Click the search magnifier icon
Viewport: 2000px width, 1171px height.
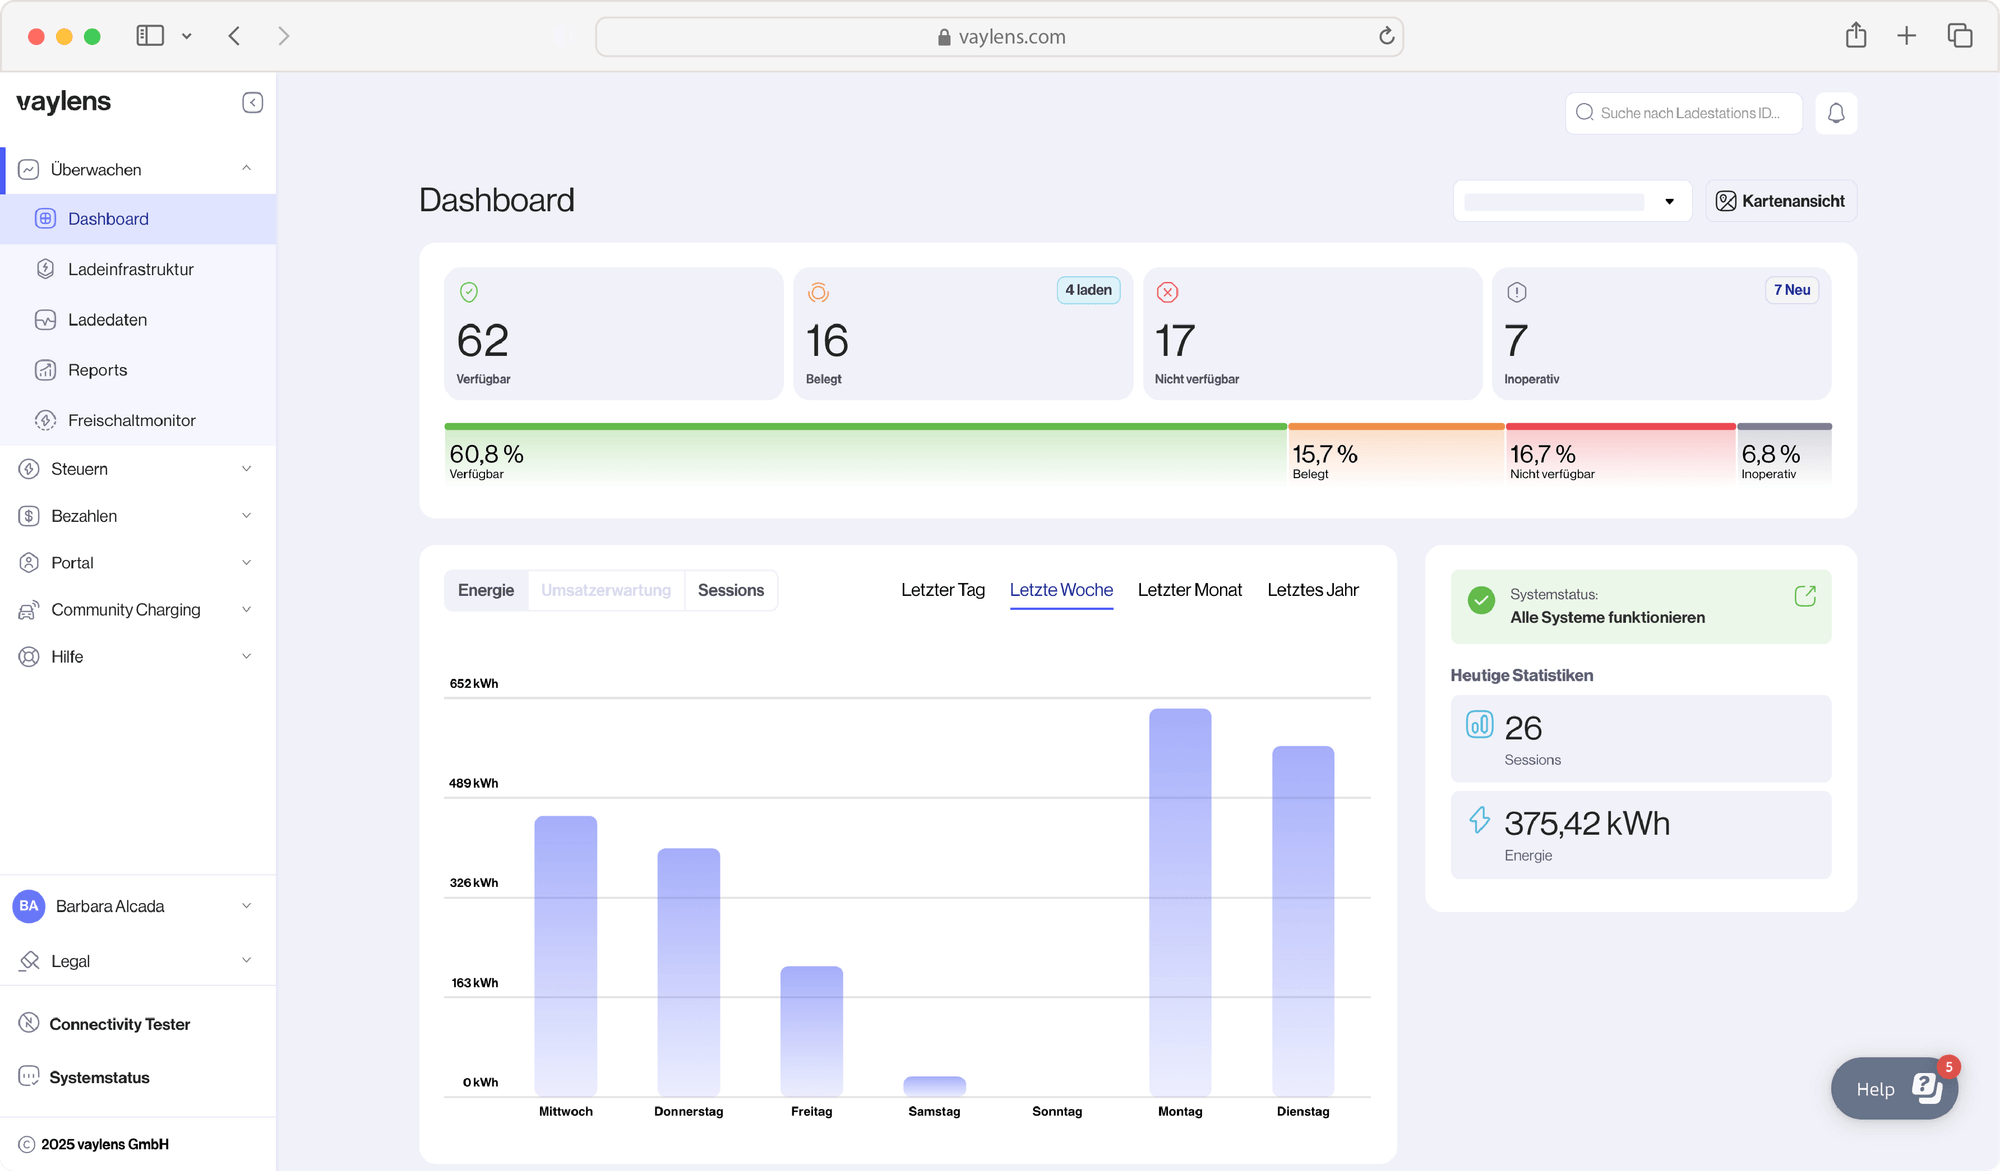(x=1584, y=112)
